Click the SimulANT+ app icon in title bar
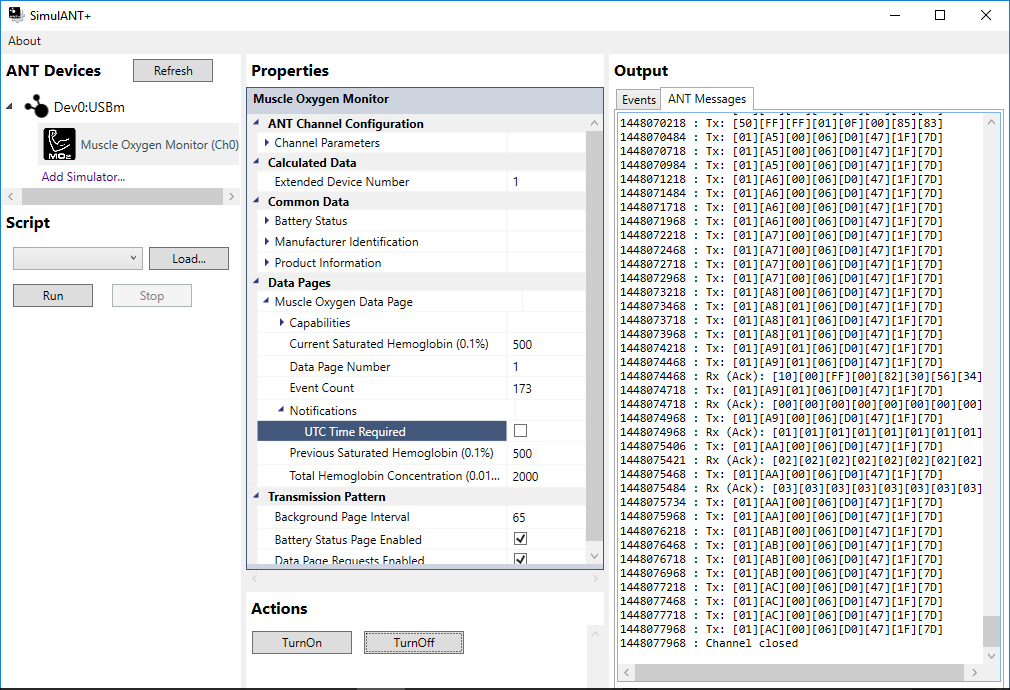 tap(15, 15)
